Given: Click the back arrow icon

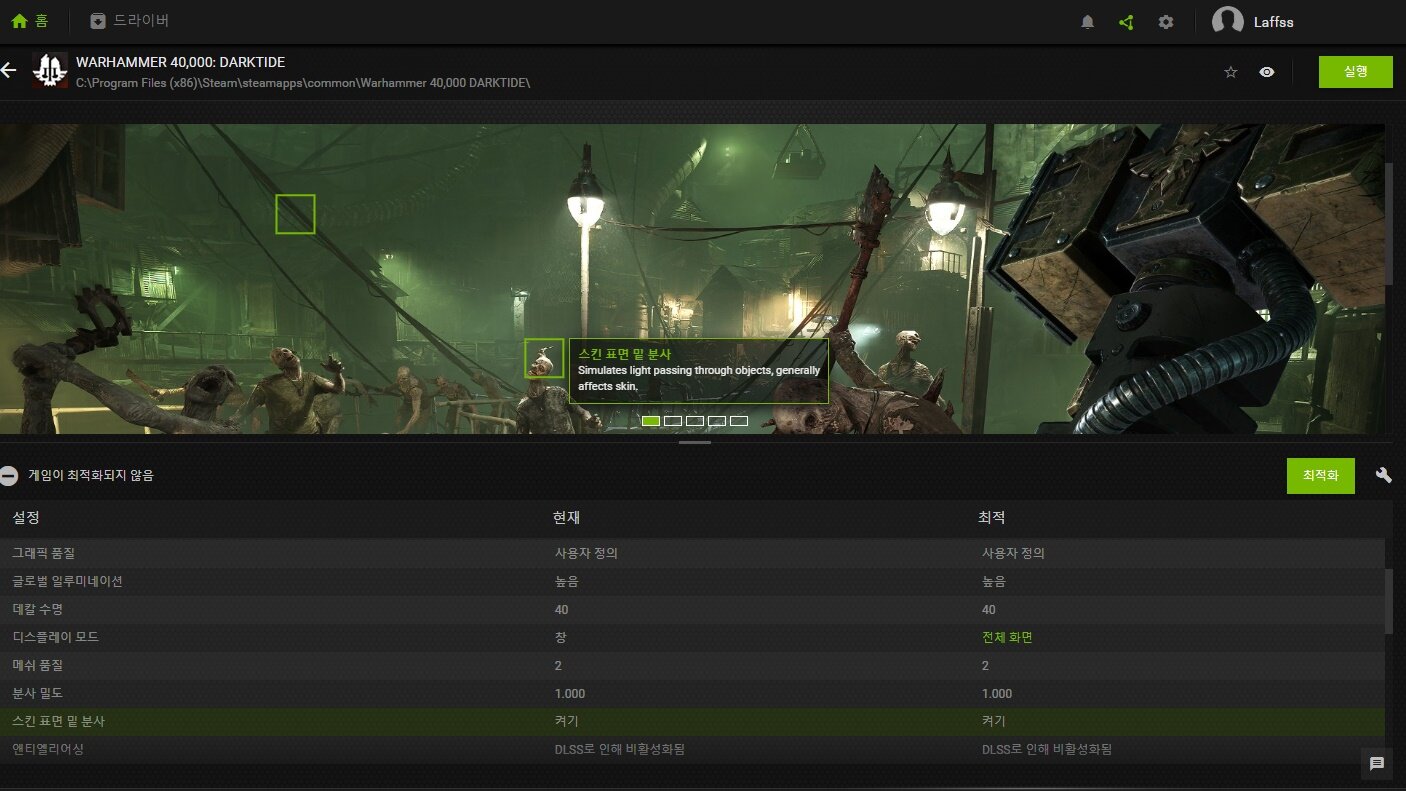Looking at the screenshot, I should tap(9, 70).
